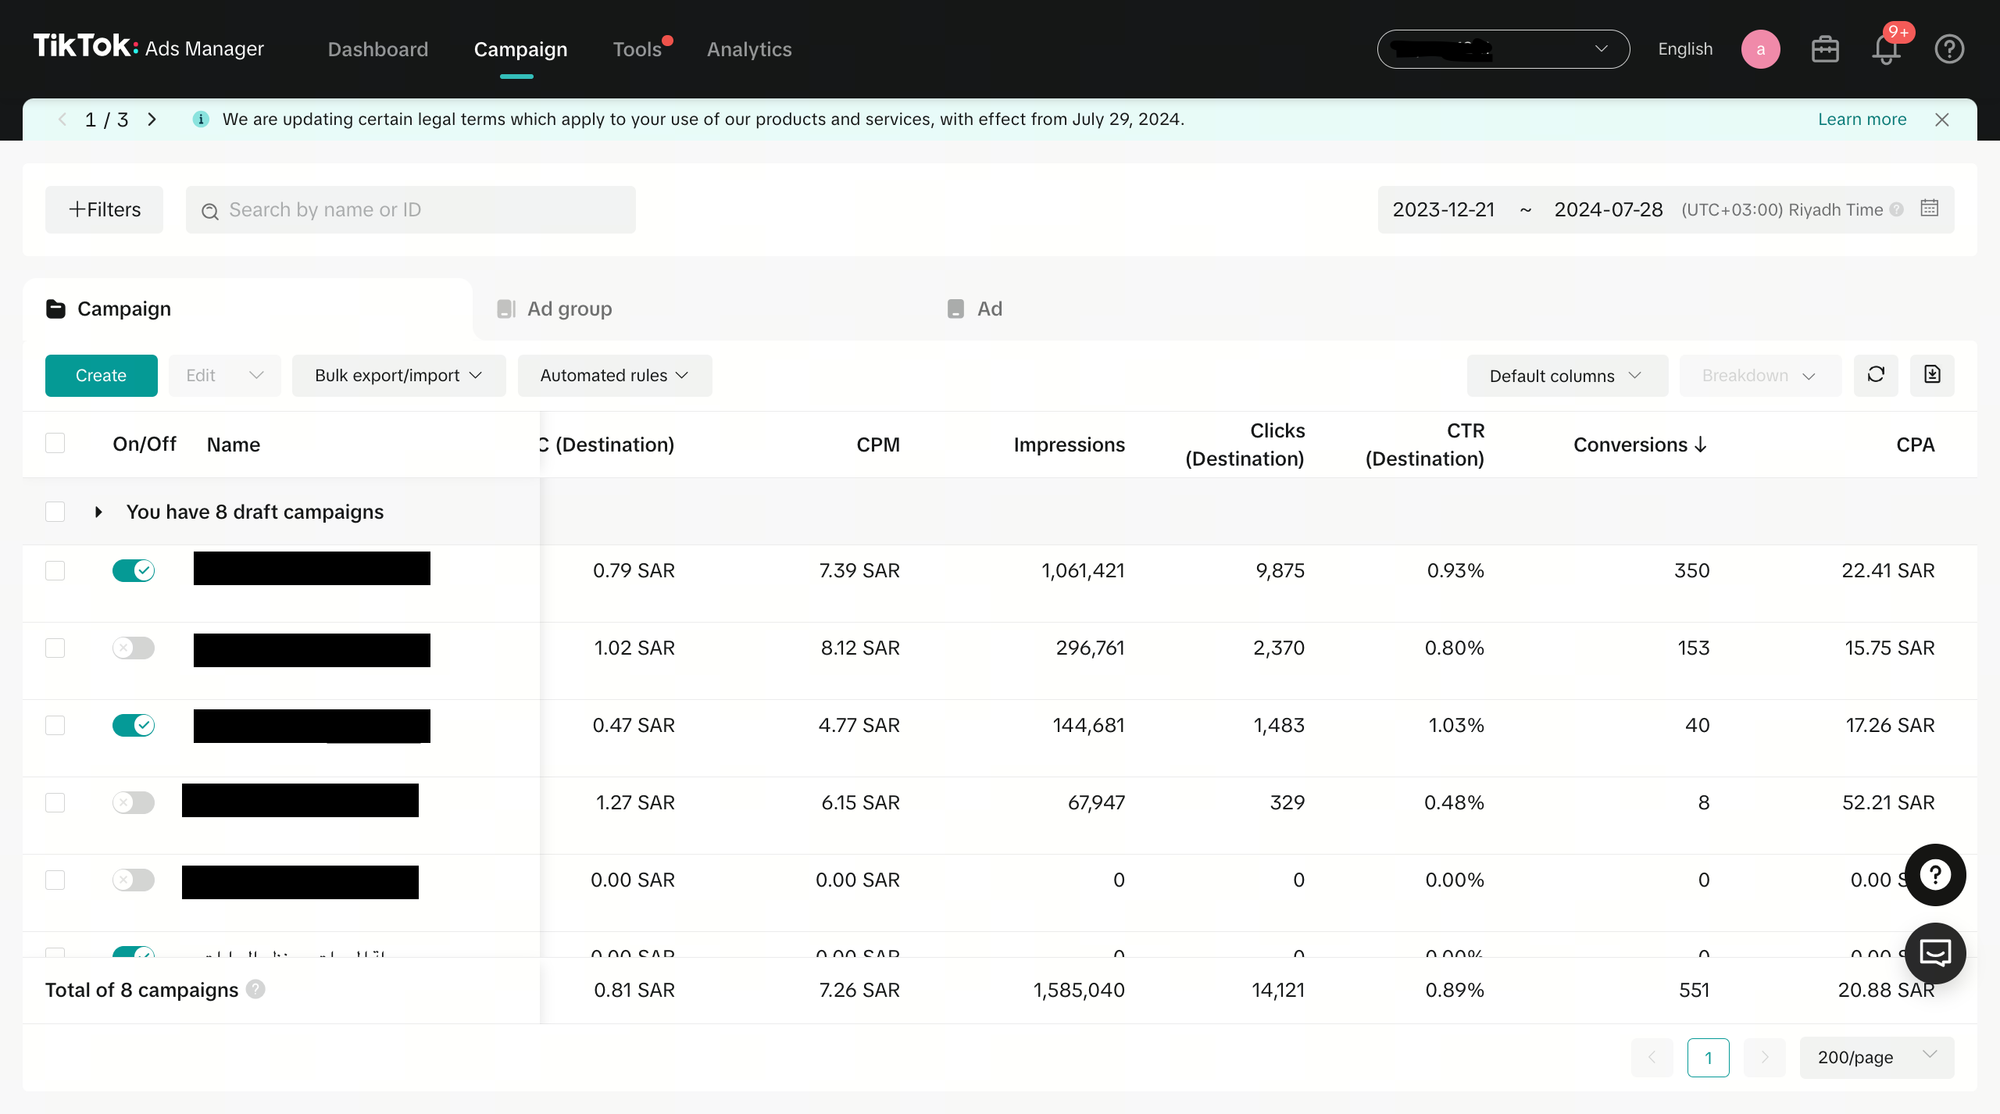Open the notifications bell
This screenshot has height=1114, width=2000.
[1886, 49]
